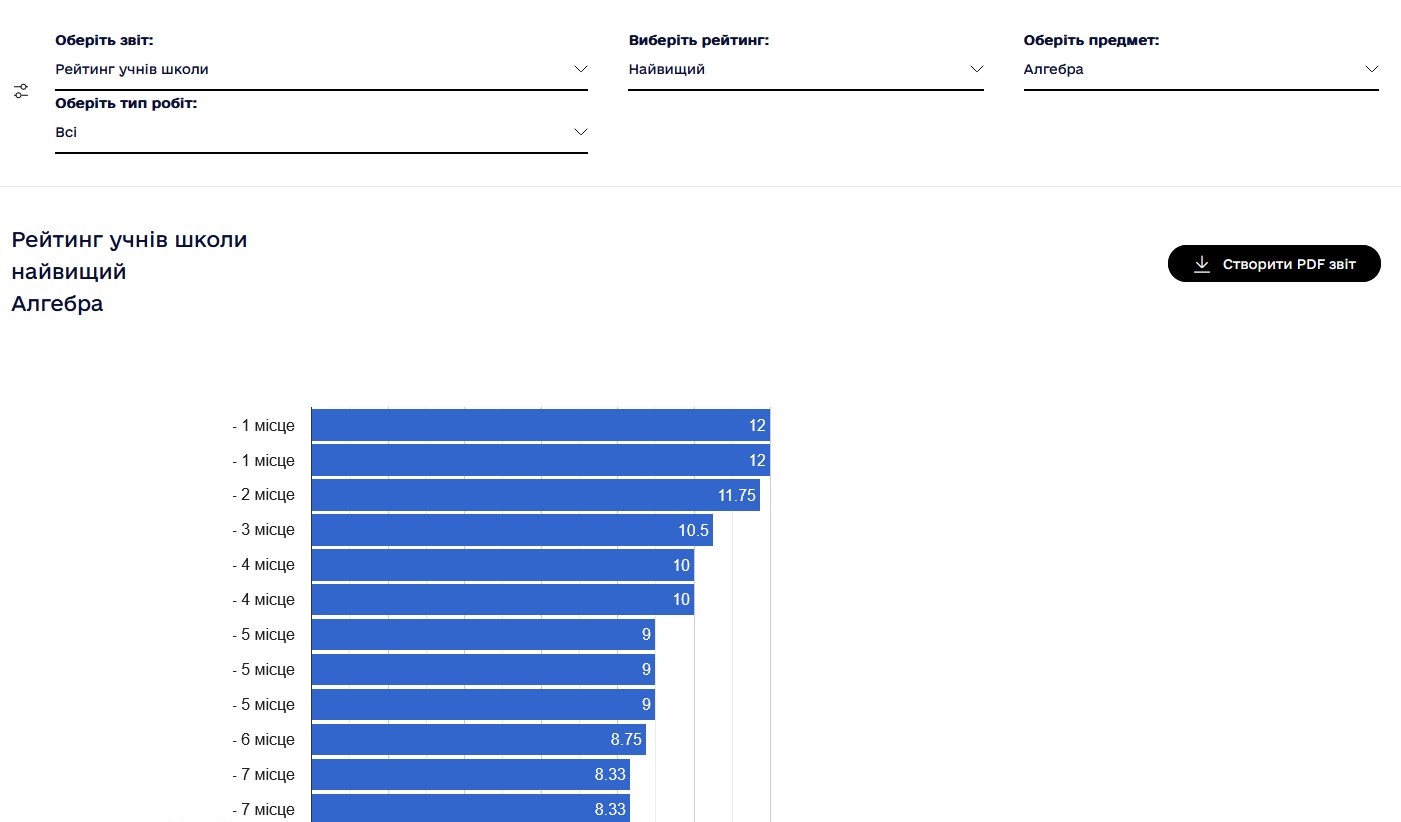Click the chevron next to Найвищий

(977, 69)
